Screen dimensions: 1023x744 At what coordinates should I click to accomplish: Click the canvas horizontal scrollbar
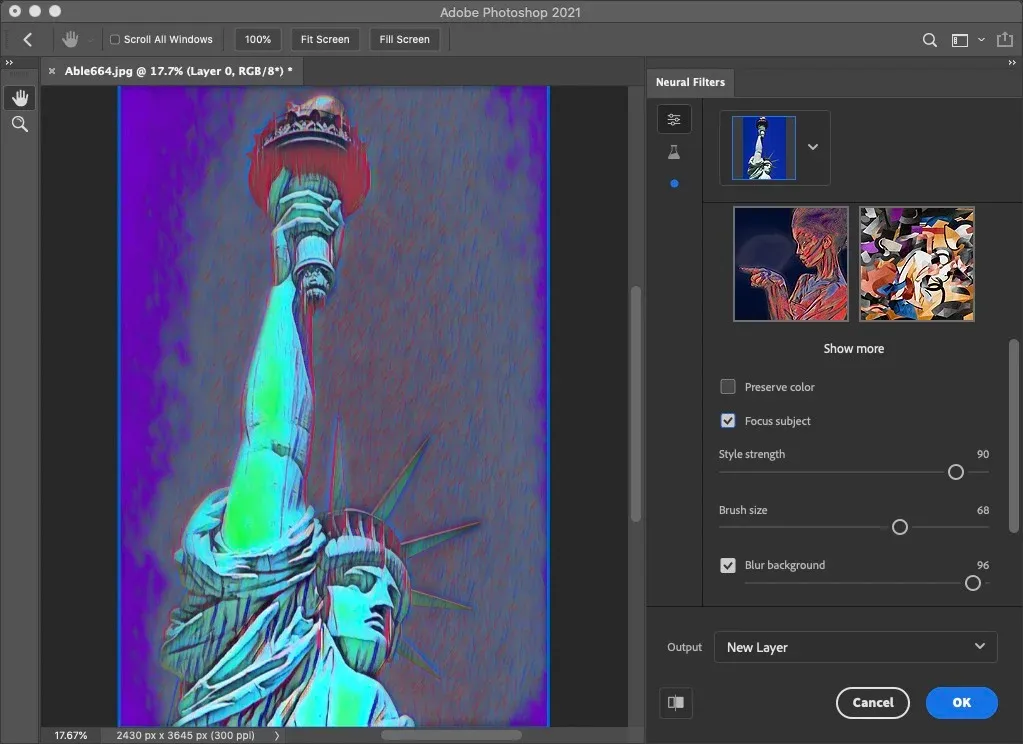pyautogui.click(x=451, y=736)
